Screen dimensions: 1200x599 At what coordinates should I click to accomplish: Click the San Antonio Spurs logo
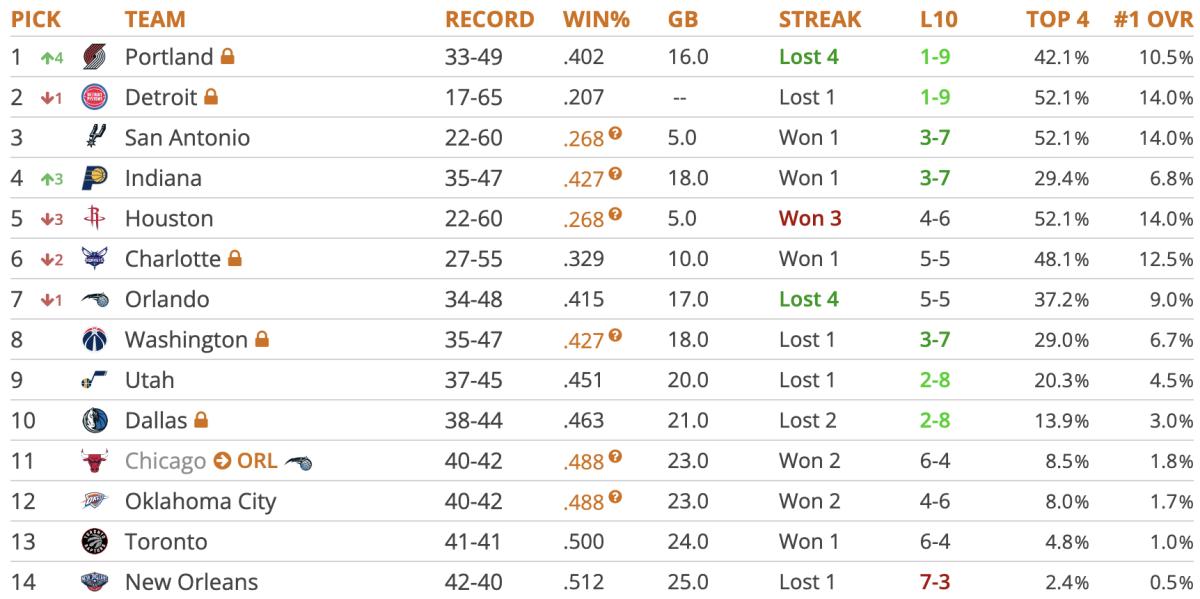pyautogui.click(x=93, y=137)
